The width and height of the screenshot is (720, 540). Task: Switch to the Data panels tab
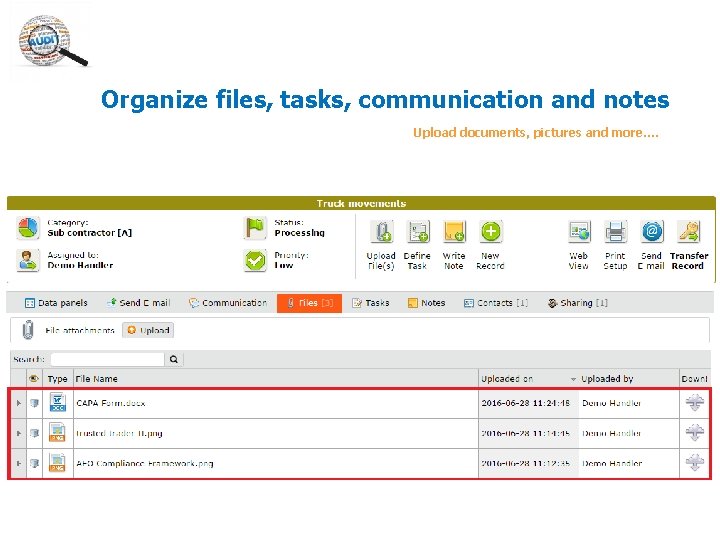56,303
